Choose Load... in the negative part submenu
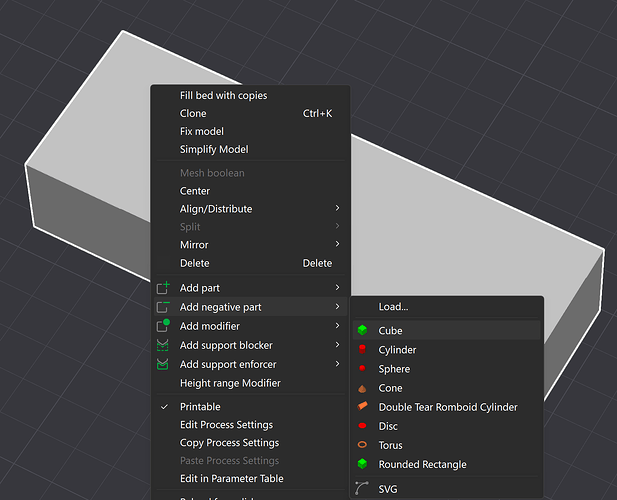This screenshot has height=500, width=617. (393, 307)
